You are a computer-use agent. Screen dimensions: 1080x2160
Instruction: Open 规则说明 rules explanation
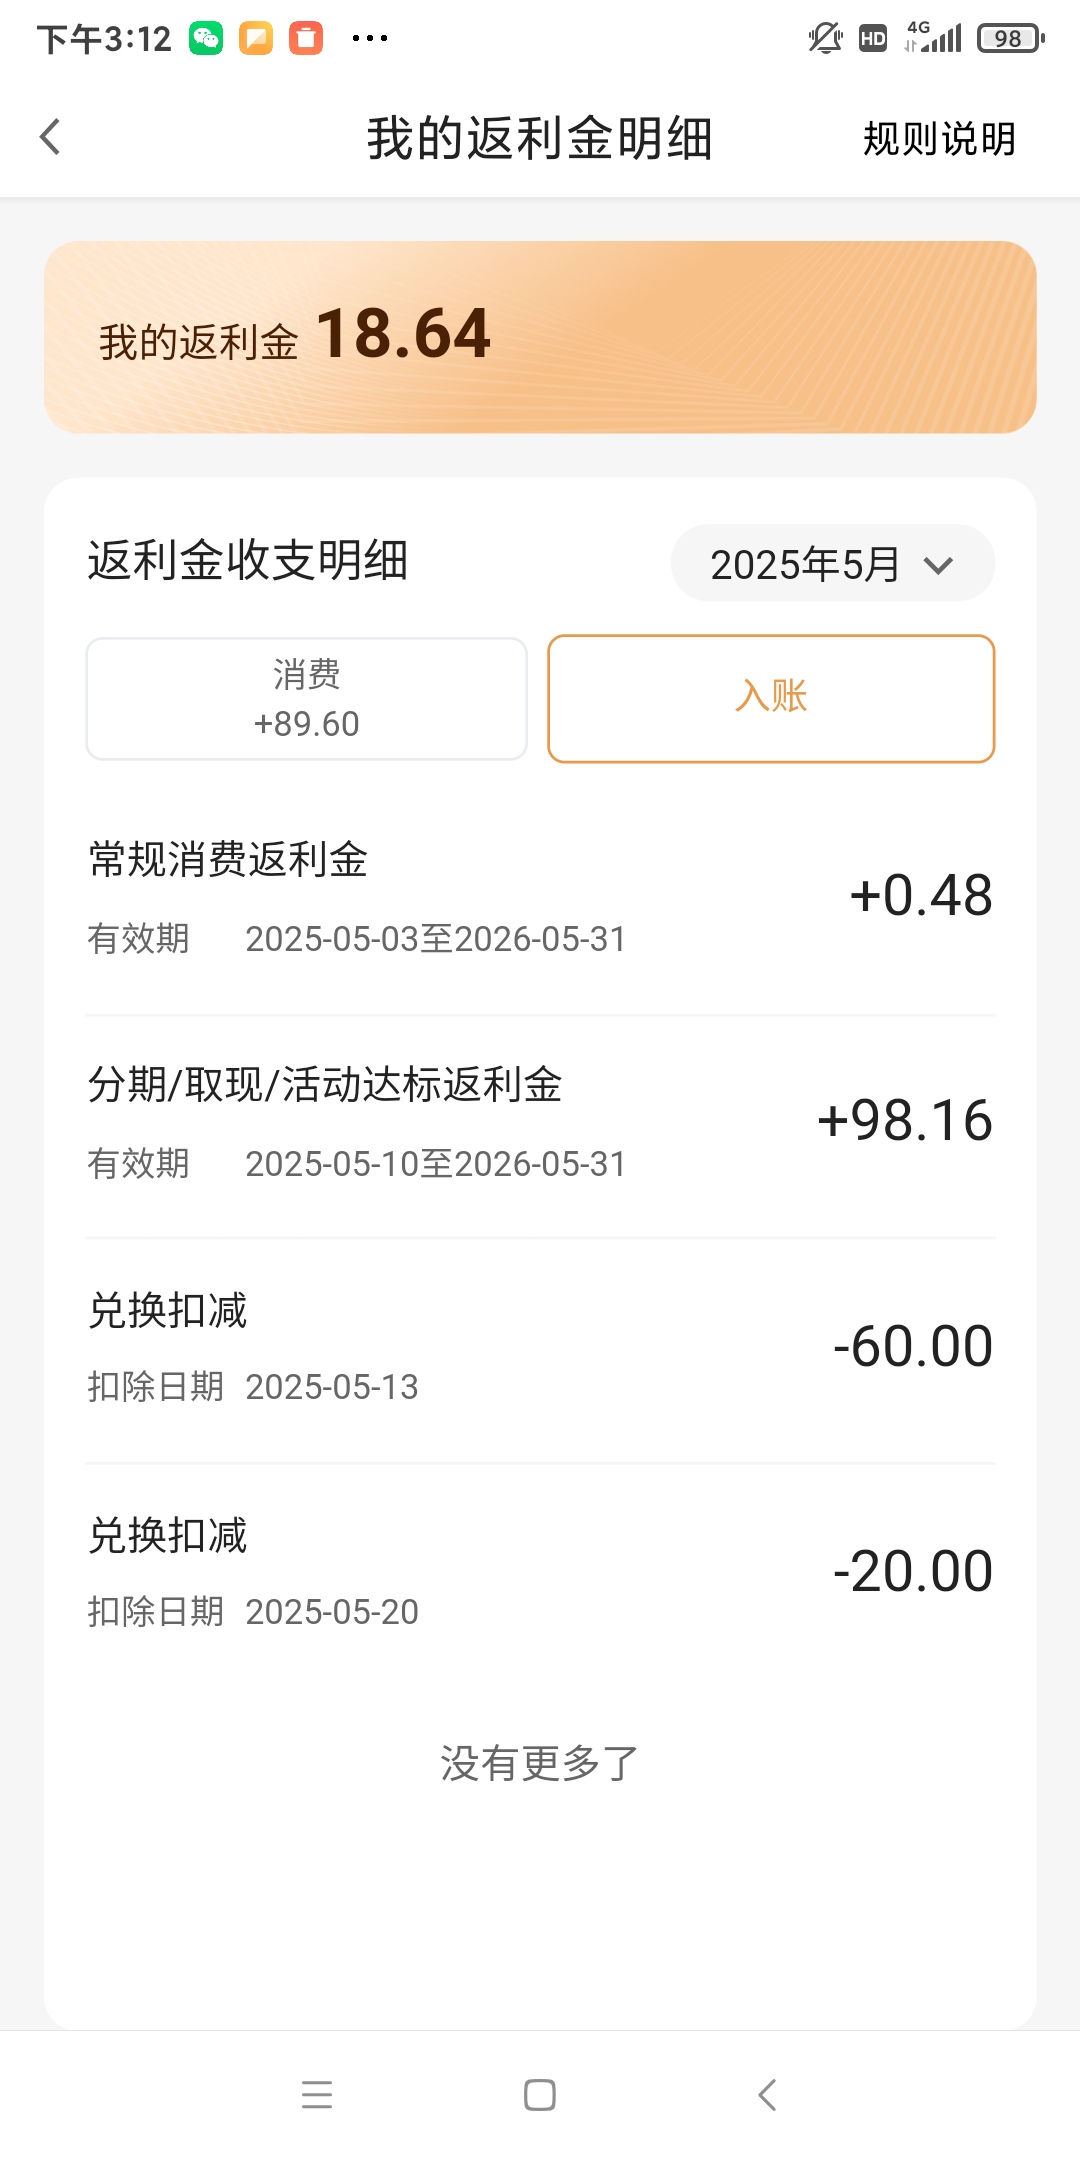pos(939,139)
